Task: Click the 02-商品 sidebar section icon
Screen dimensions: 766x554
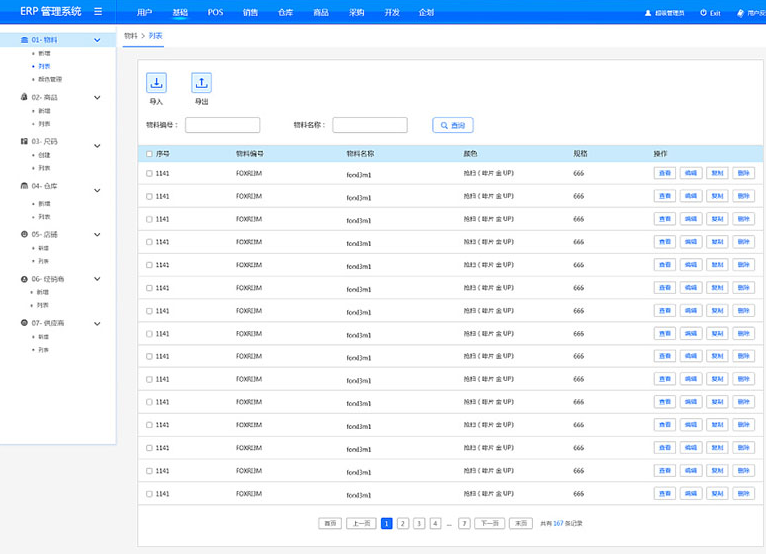Action: tap(24, 97)
